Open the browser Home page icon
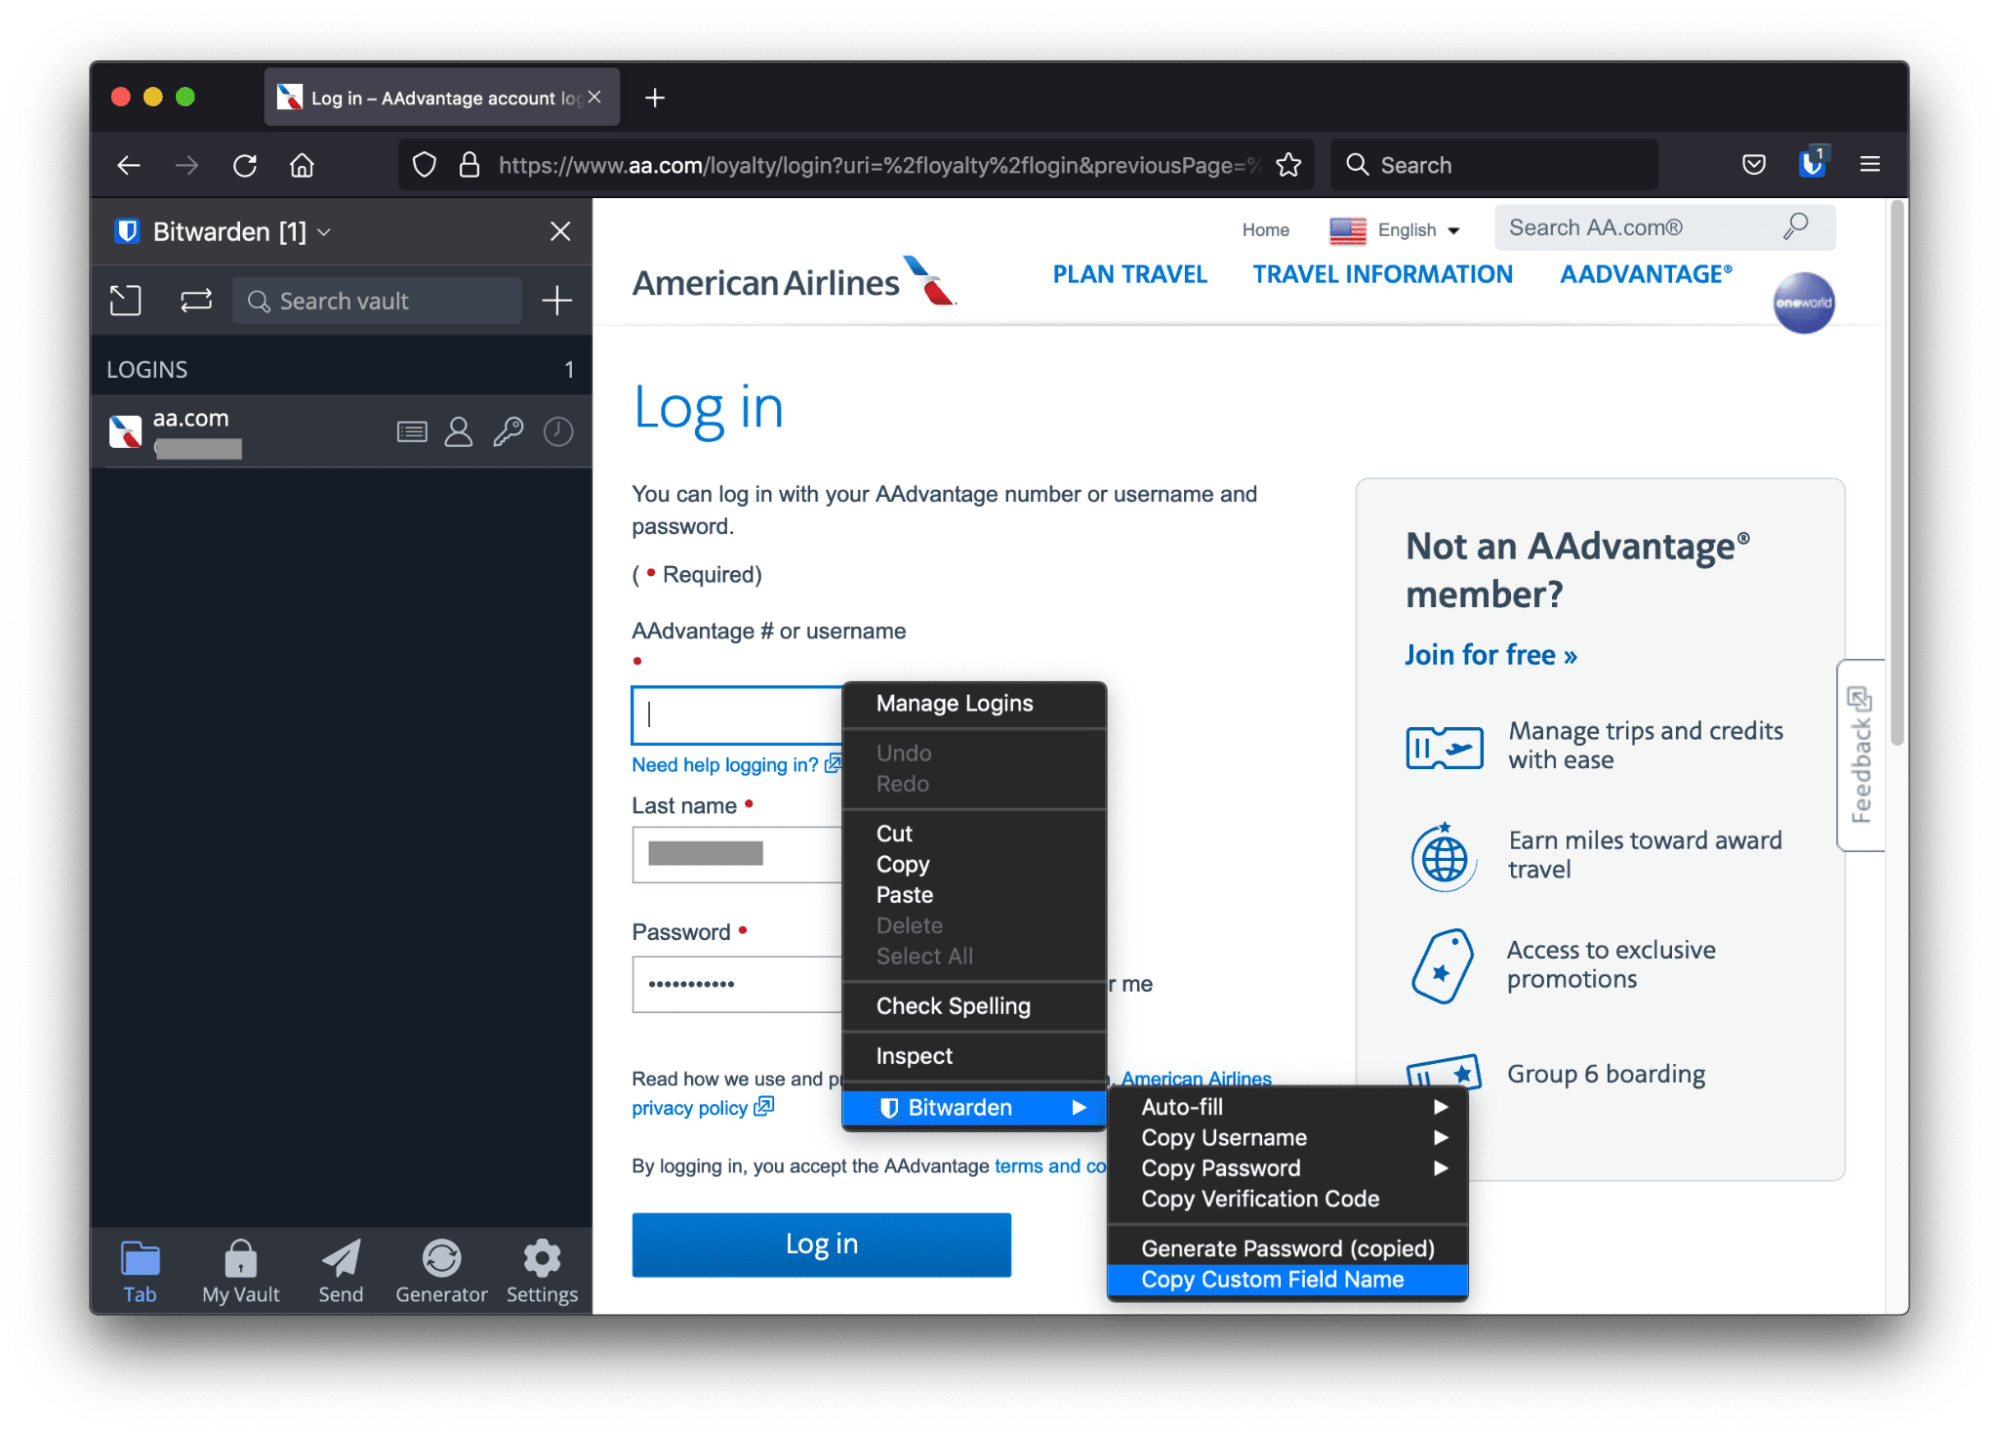 coord(302,165)
